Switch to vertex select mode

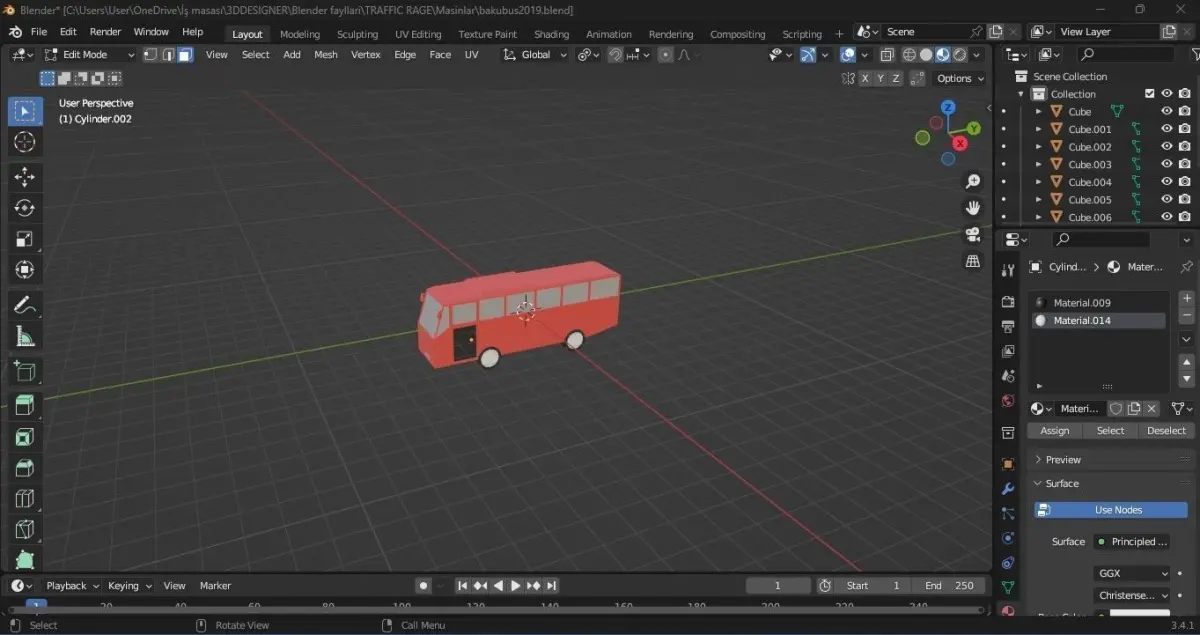(x=151, y=54)
